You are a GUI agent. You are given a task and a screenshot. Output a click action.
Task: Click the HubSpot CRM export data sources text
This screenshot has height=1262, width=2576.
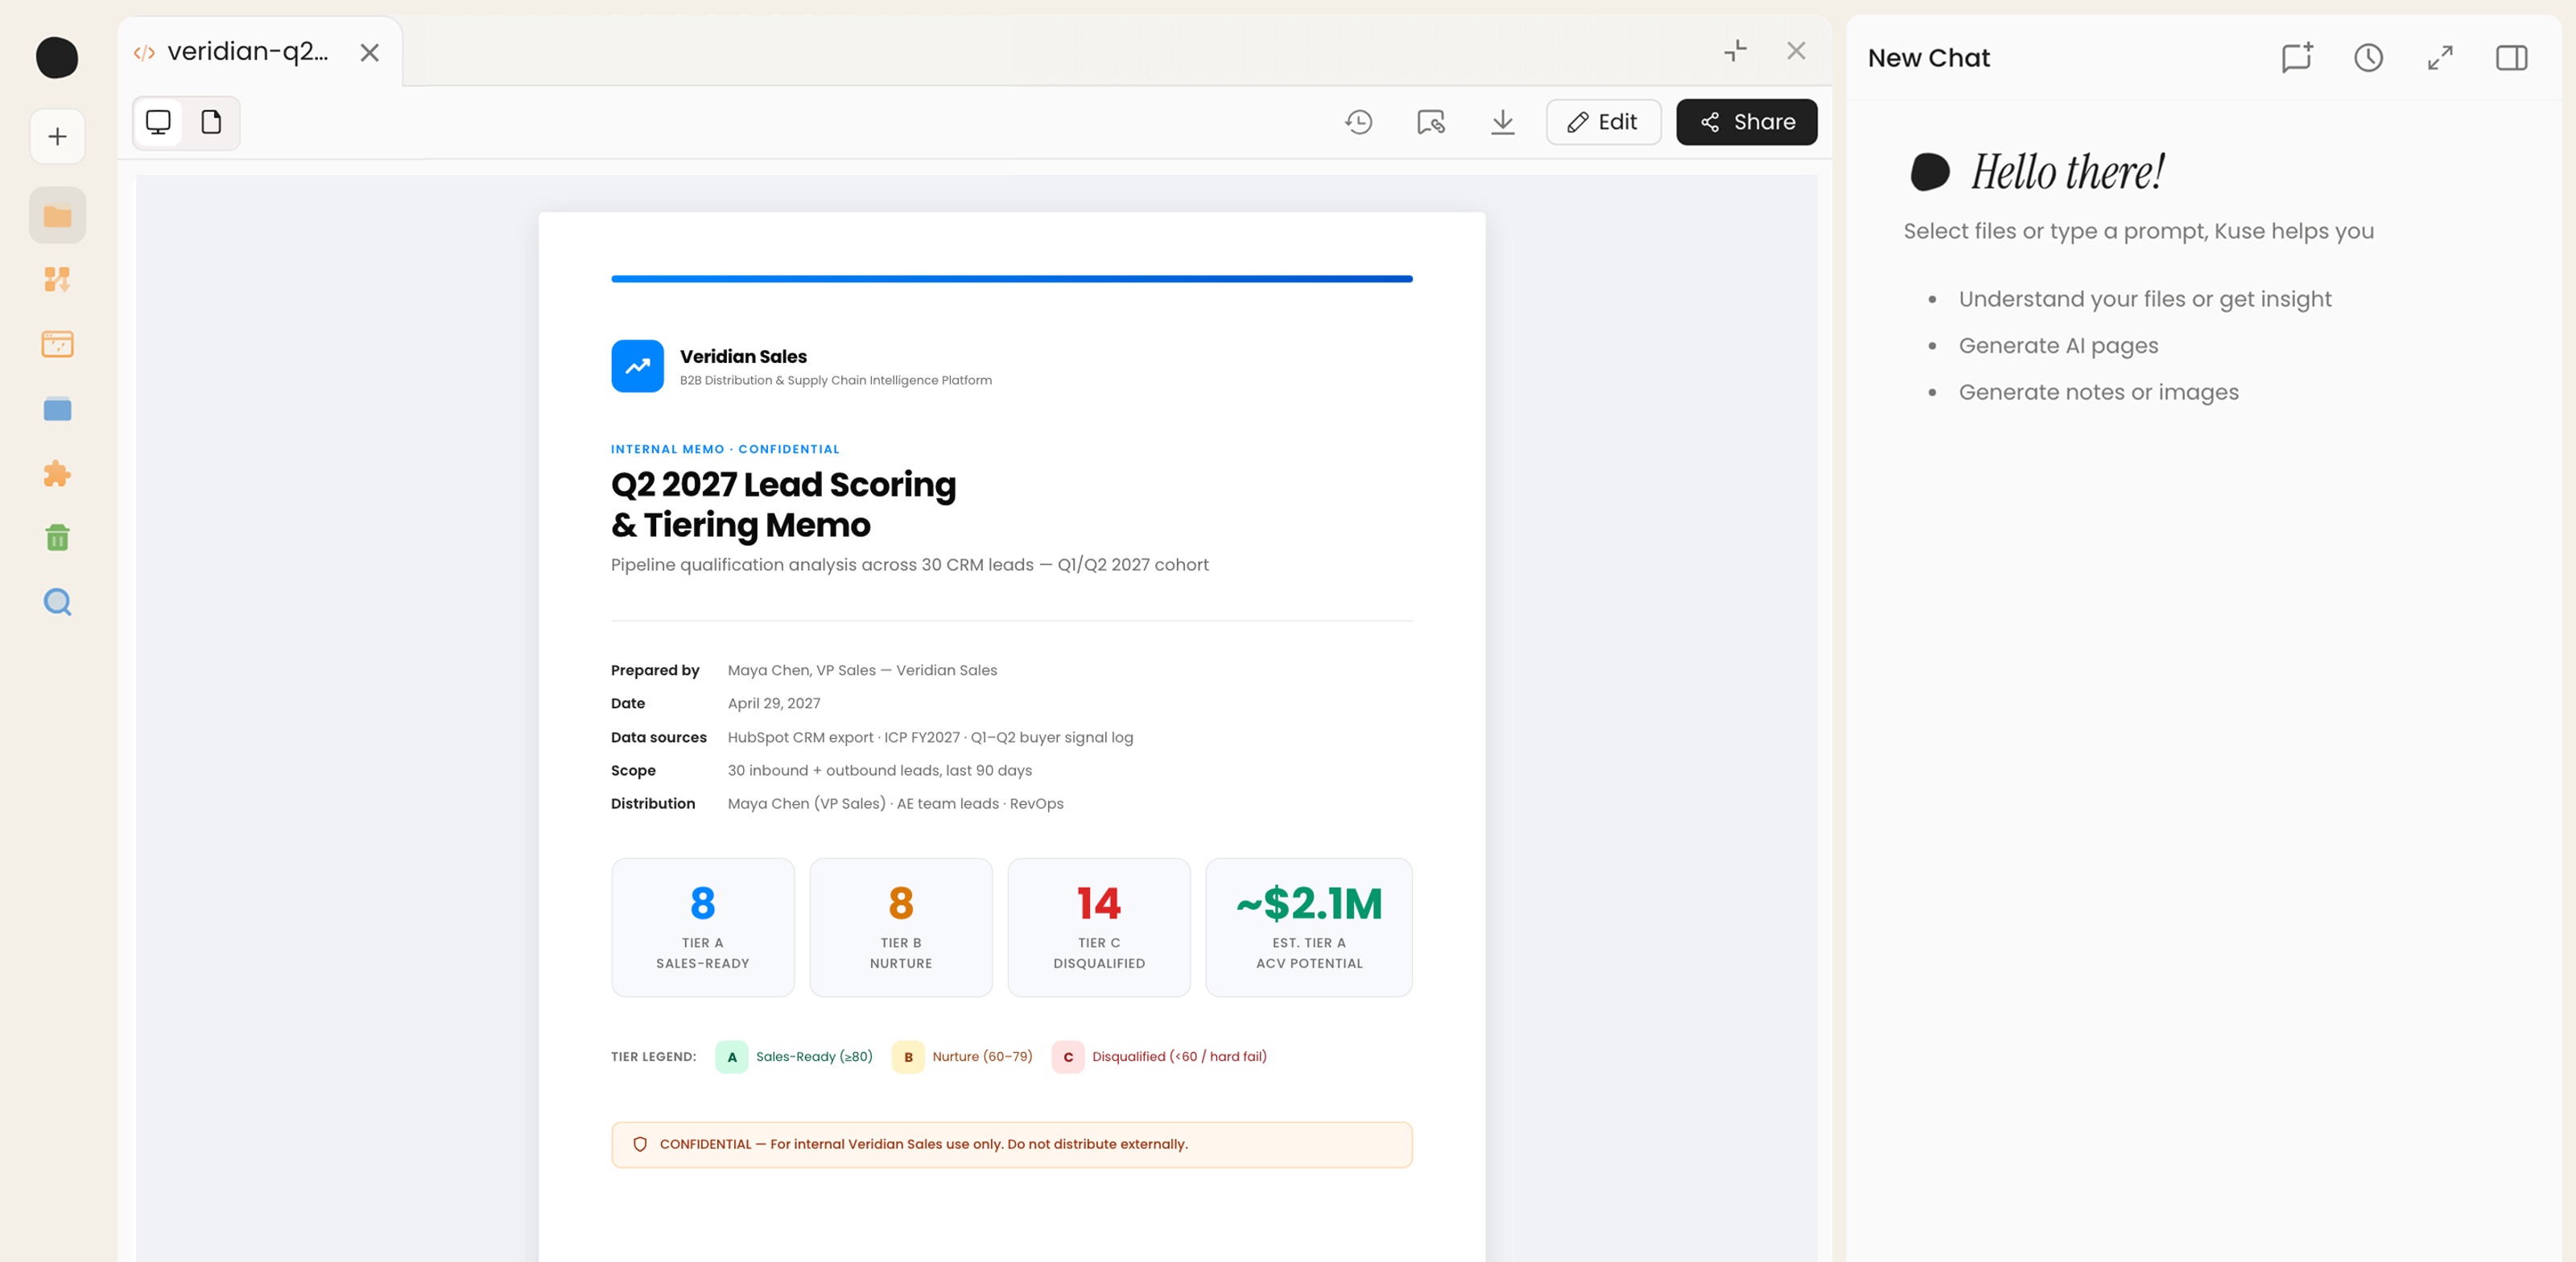point(930,737)
